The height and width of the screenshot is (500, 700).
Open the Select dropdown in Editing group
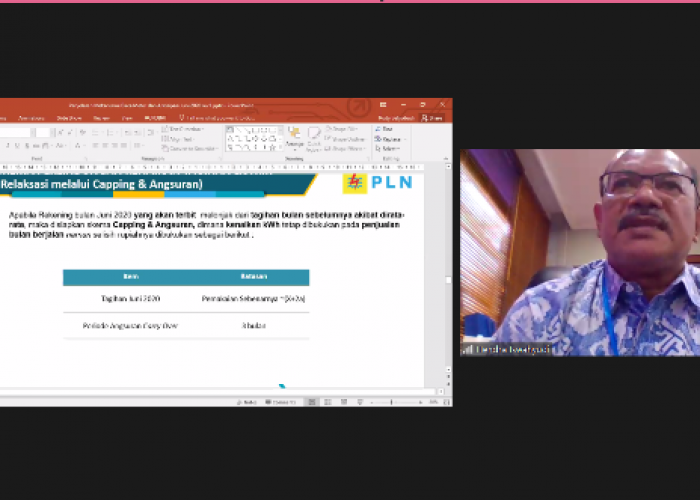pyautogui.click(x=385, y=148)
